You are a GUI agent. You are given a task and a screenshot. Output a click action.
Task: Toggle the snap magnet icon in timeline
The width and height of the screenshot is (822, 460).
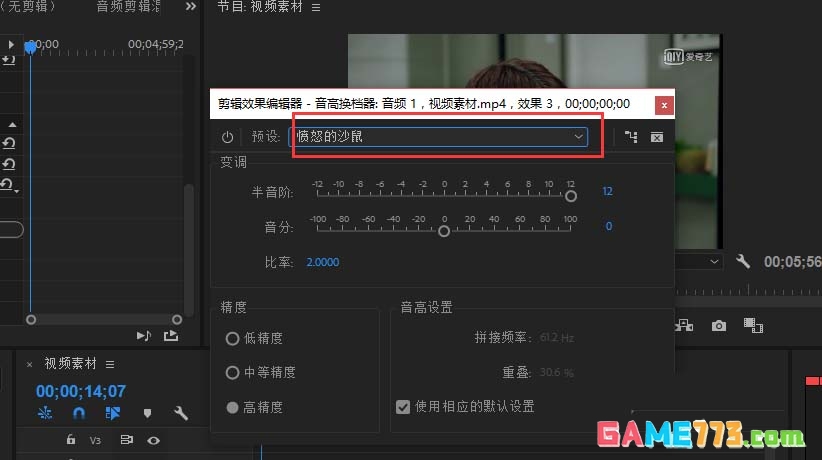tap(79, 413)
